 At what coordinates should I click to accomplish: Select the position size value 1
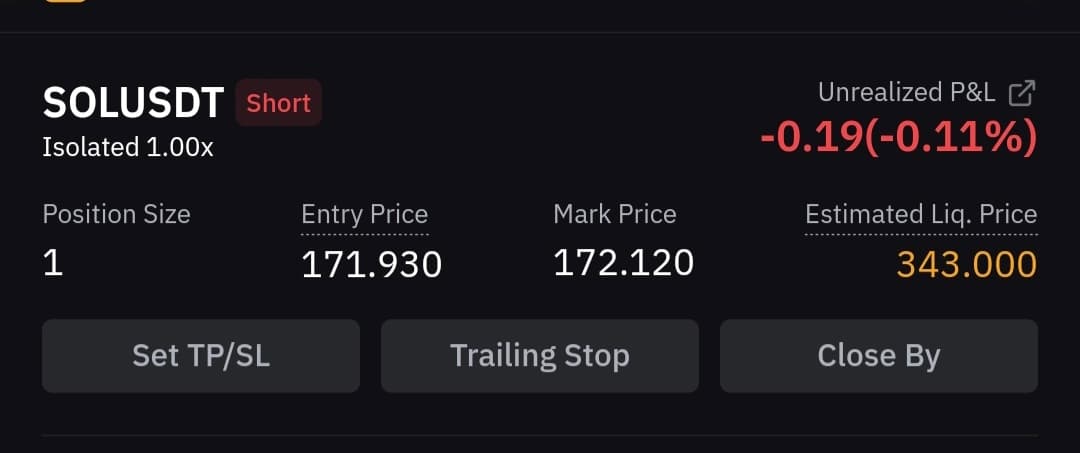52,264
